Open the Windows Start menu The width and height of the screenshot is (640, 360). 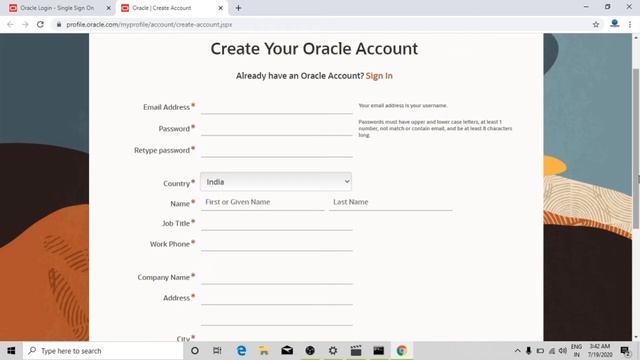click(11, 351)
